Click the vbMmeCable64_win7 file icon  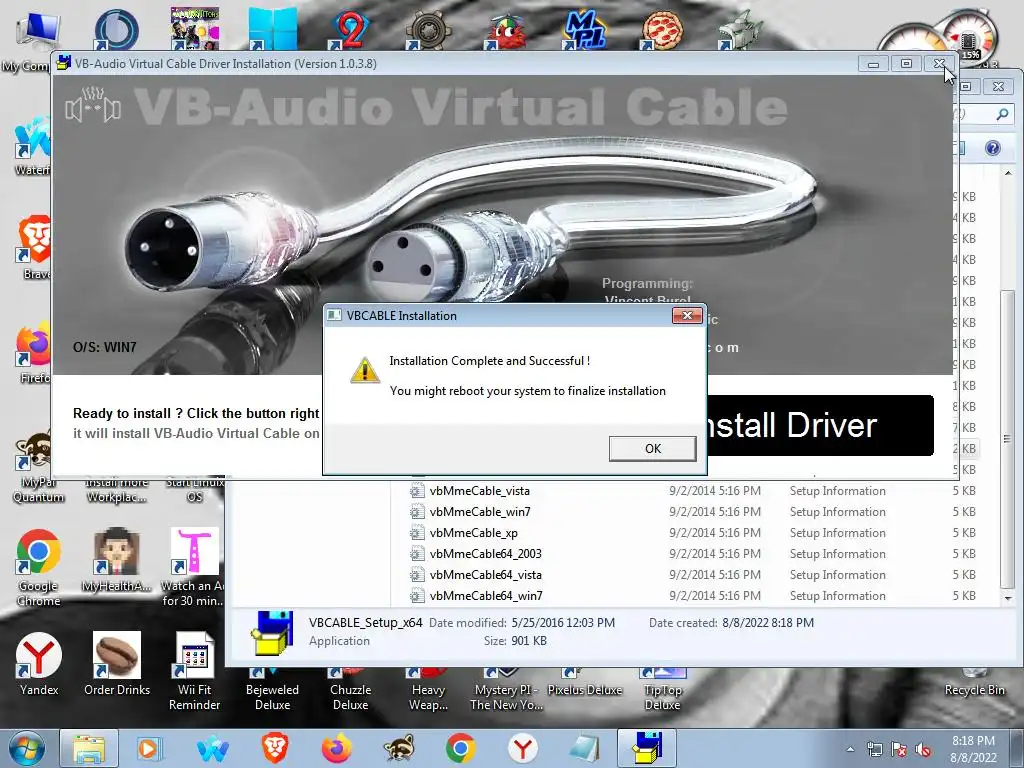417,596
